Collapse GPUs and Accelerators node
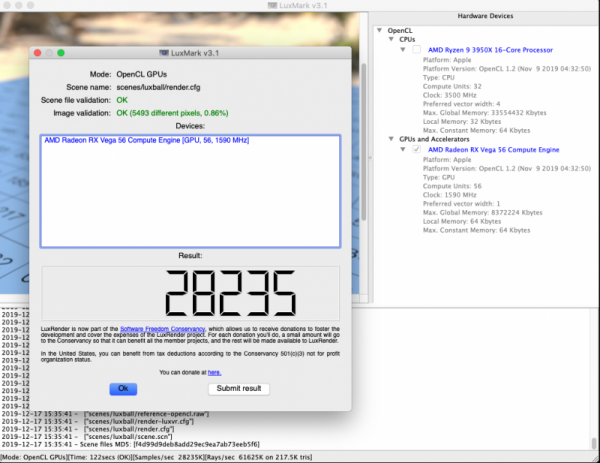Image resolution: width=600 pixels, height=463 pixels. (391, 139)
